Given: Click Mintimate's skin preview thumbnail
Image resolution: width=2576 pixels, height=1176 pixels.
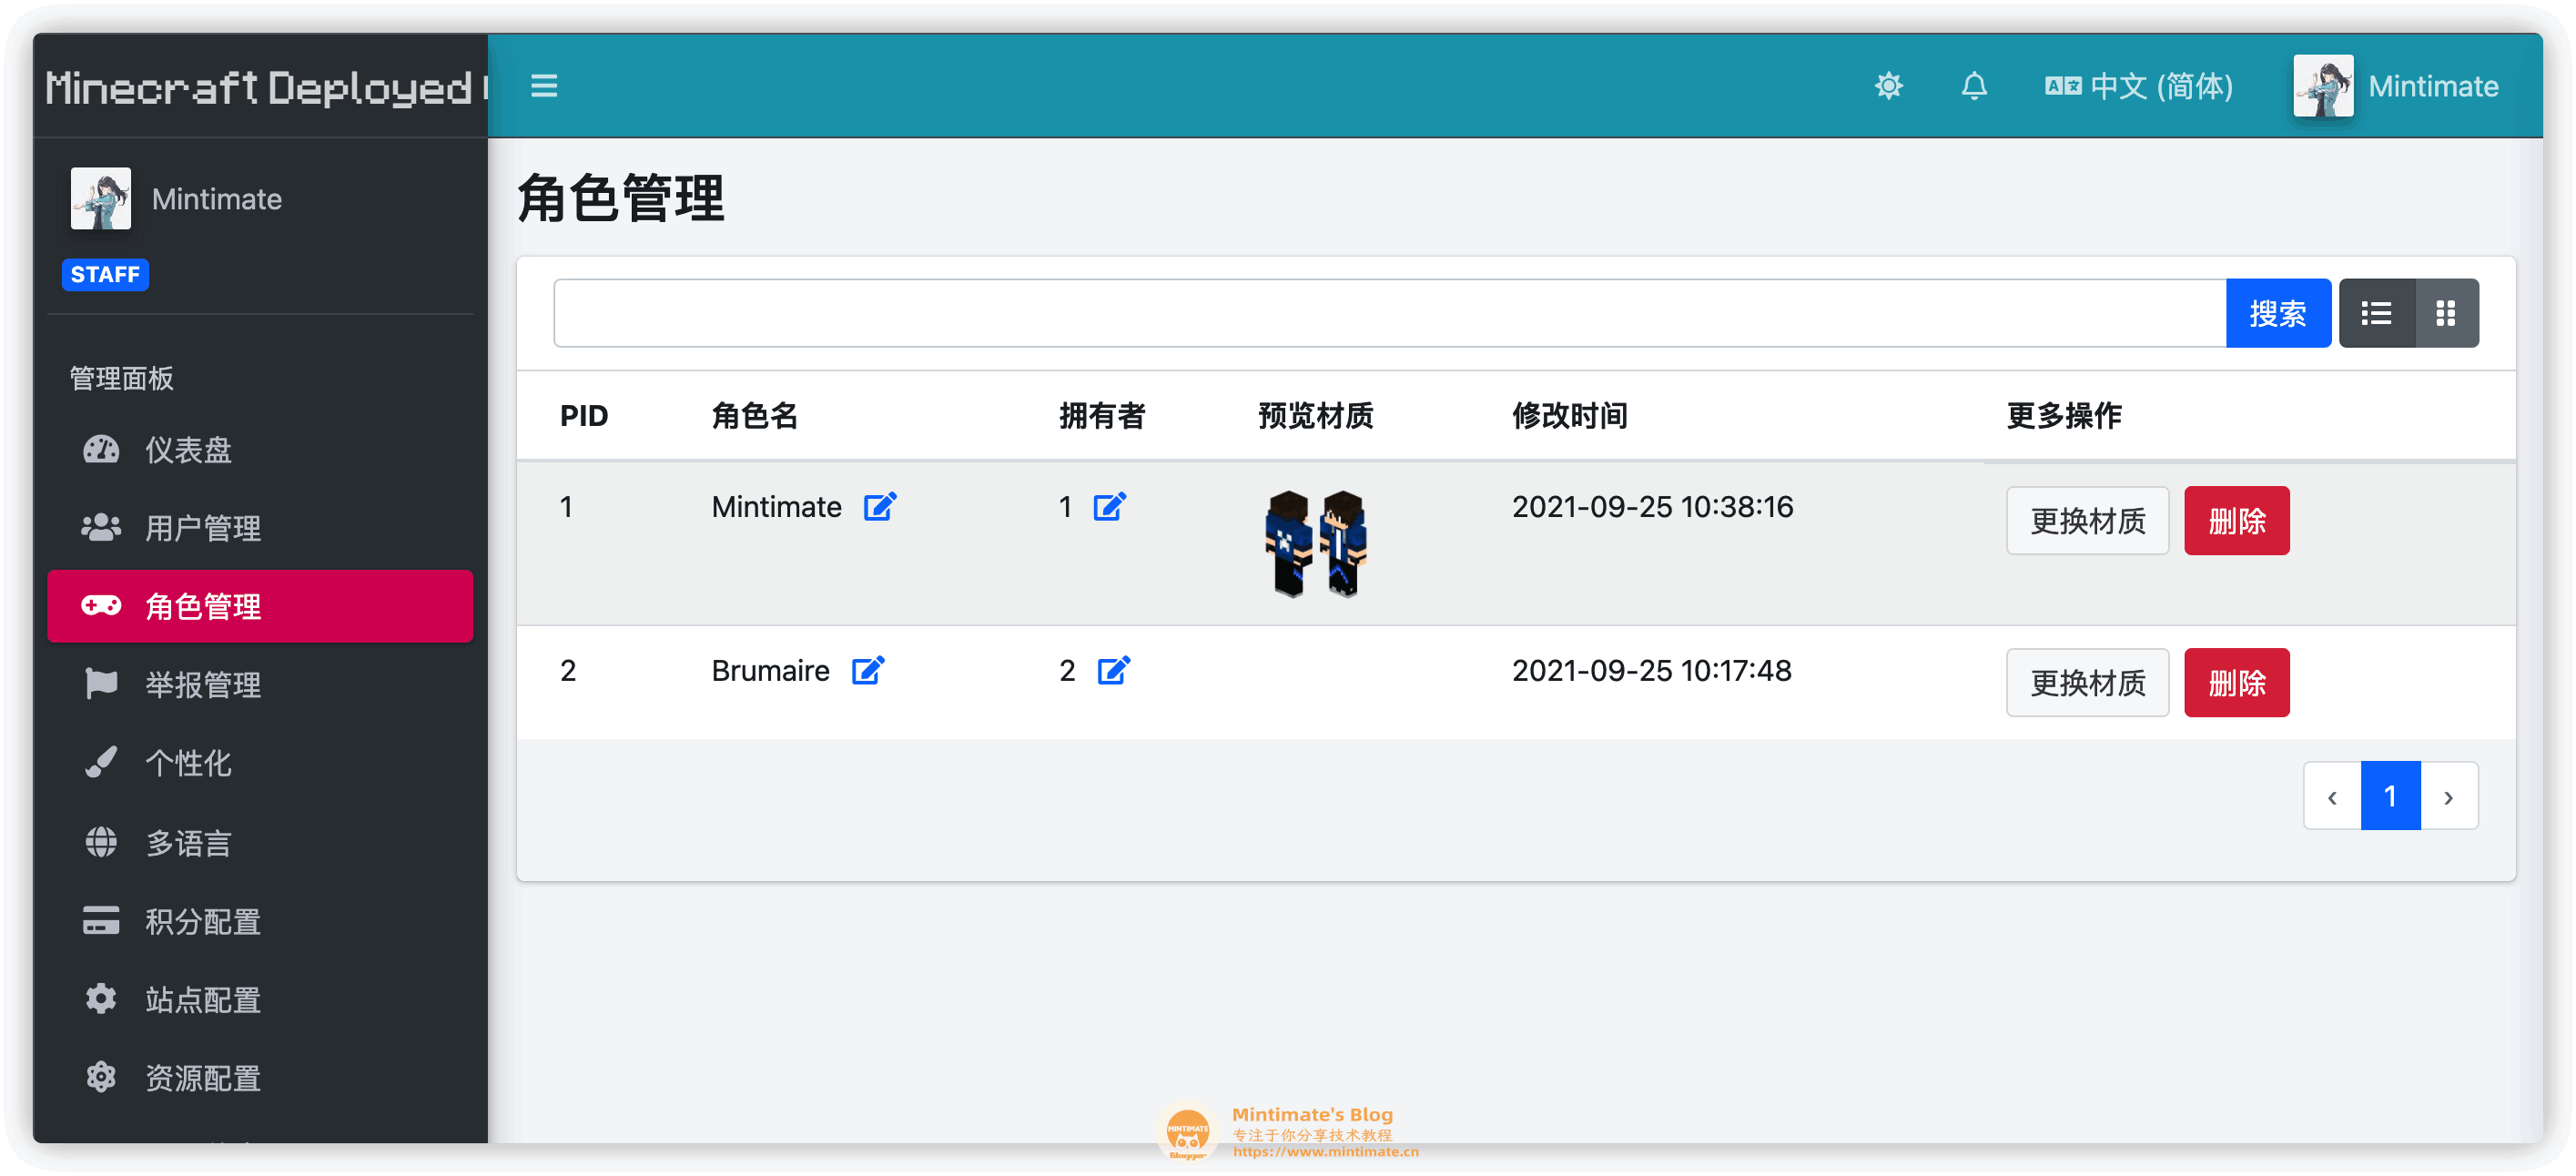Looking at the screenshot, I should (1316, 543).
